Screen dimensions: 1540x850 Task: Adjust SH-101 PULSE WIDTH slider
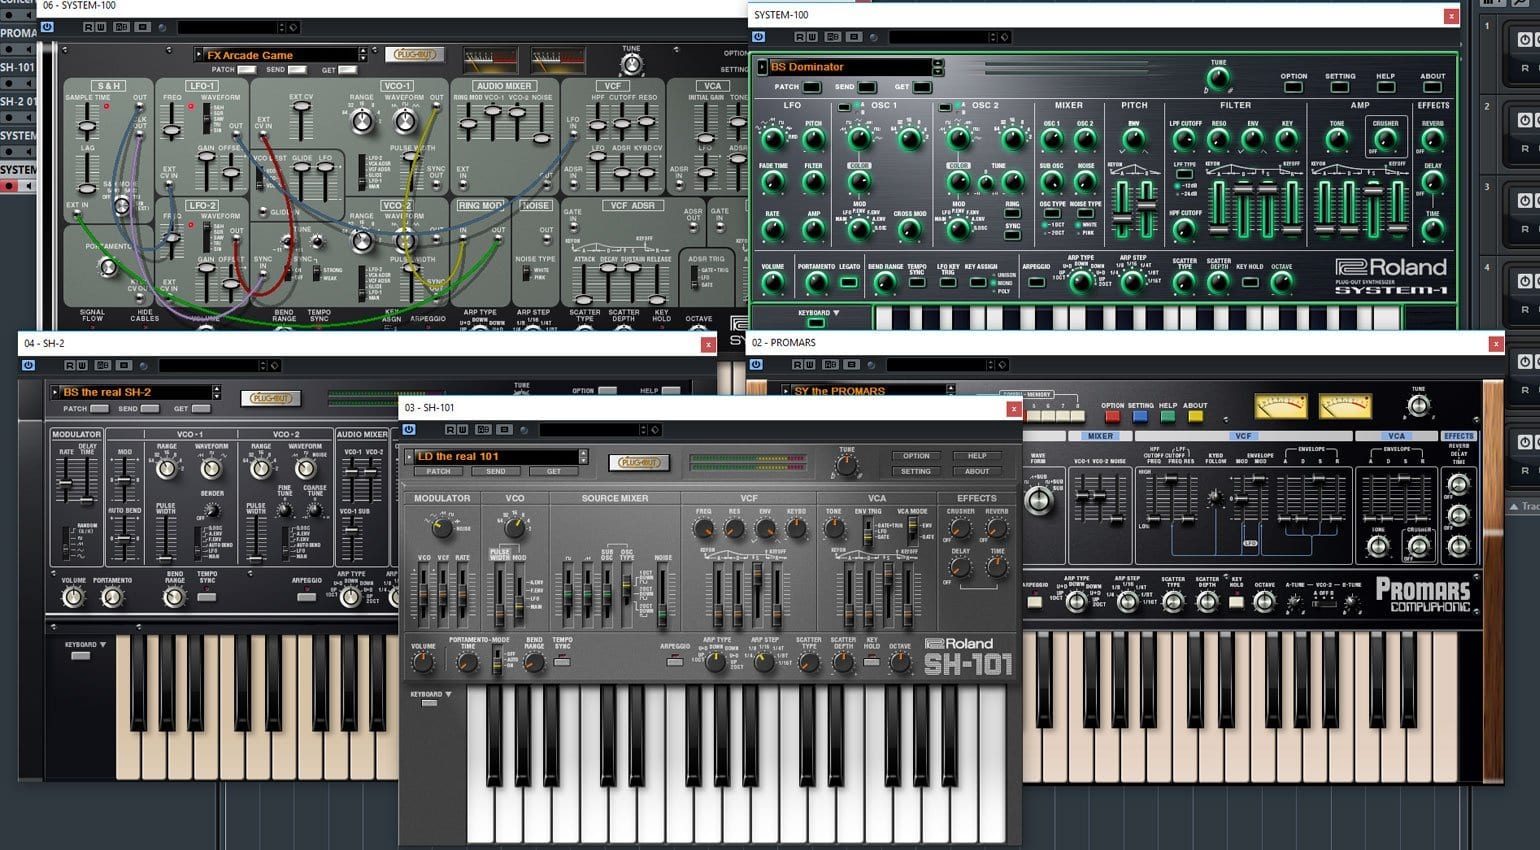click(x=499, y=594)
